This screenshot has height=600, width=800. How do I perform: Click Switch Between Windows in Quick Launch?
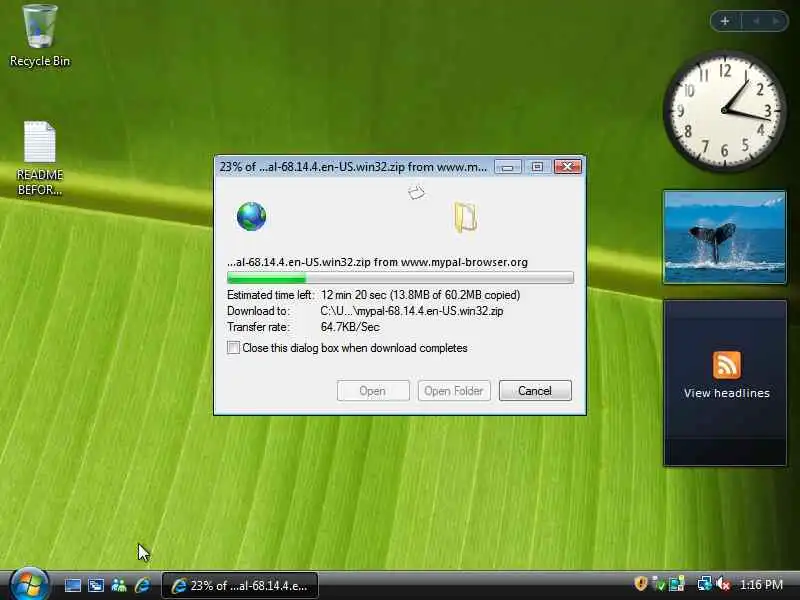click(96, 585)
